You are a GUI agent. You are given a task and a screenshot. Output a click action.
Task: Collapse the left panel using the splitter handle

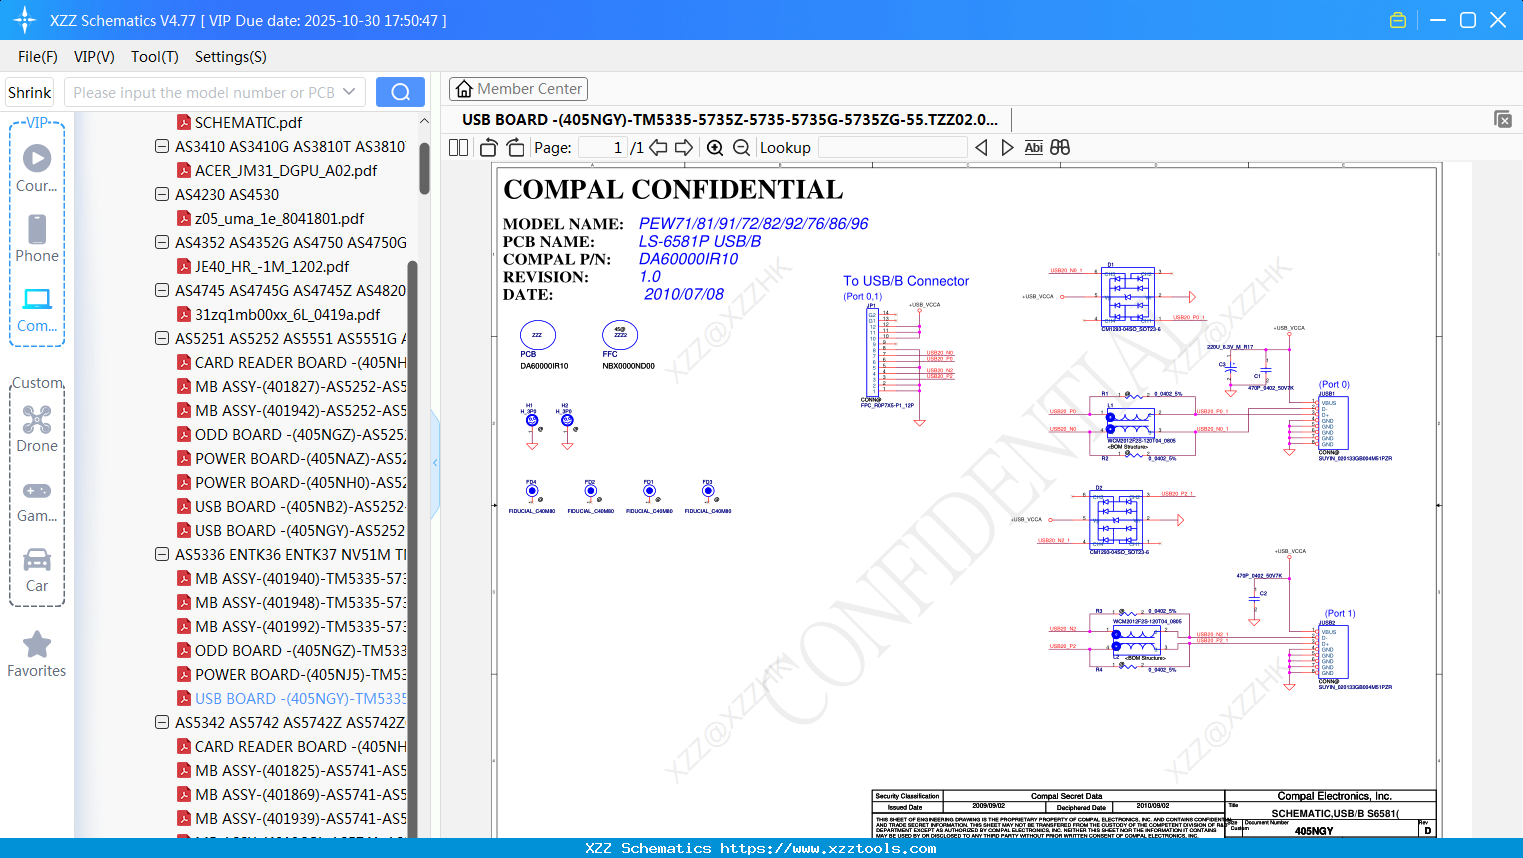435,462
